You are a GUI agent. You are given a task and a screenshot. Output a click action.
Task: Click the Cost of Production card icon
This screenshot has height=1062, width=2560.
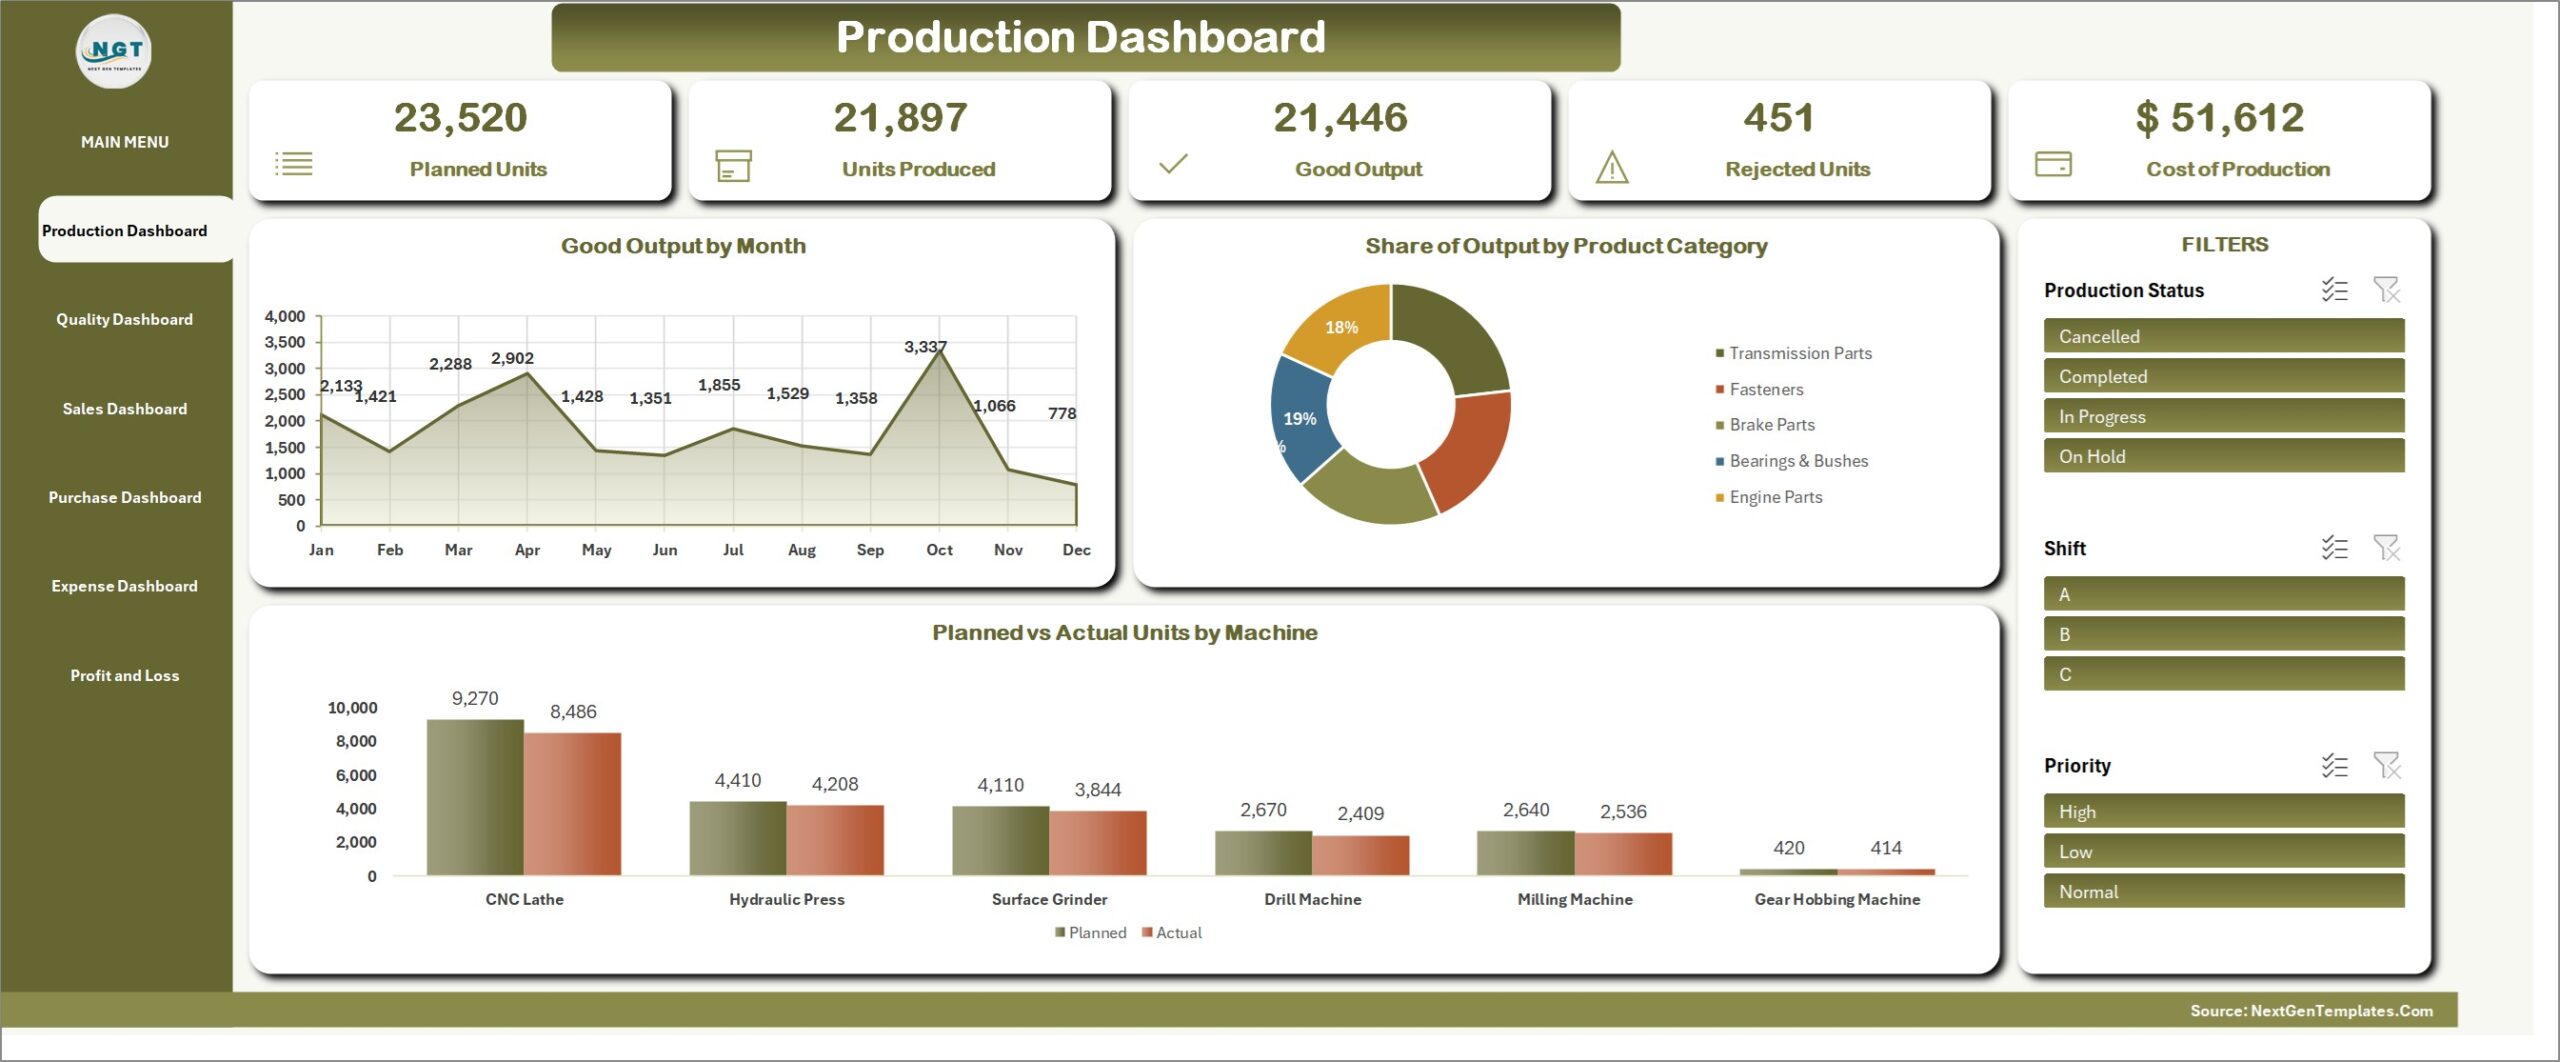(x=2053, y=164)
